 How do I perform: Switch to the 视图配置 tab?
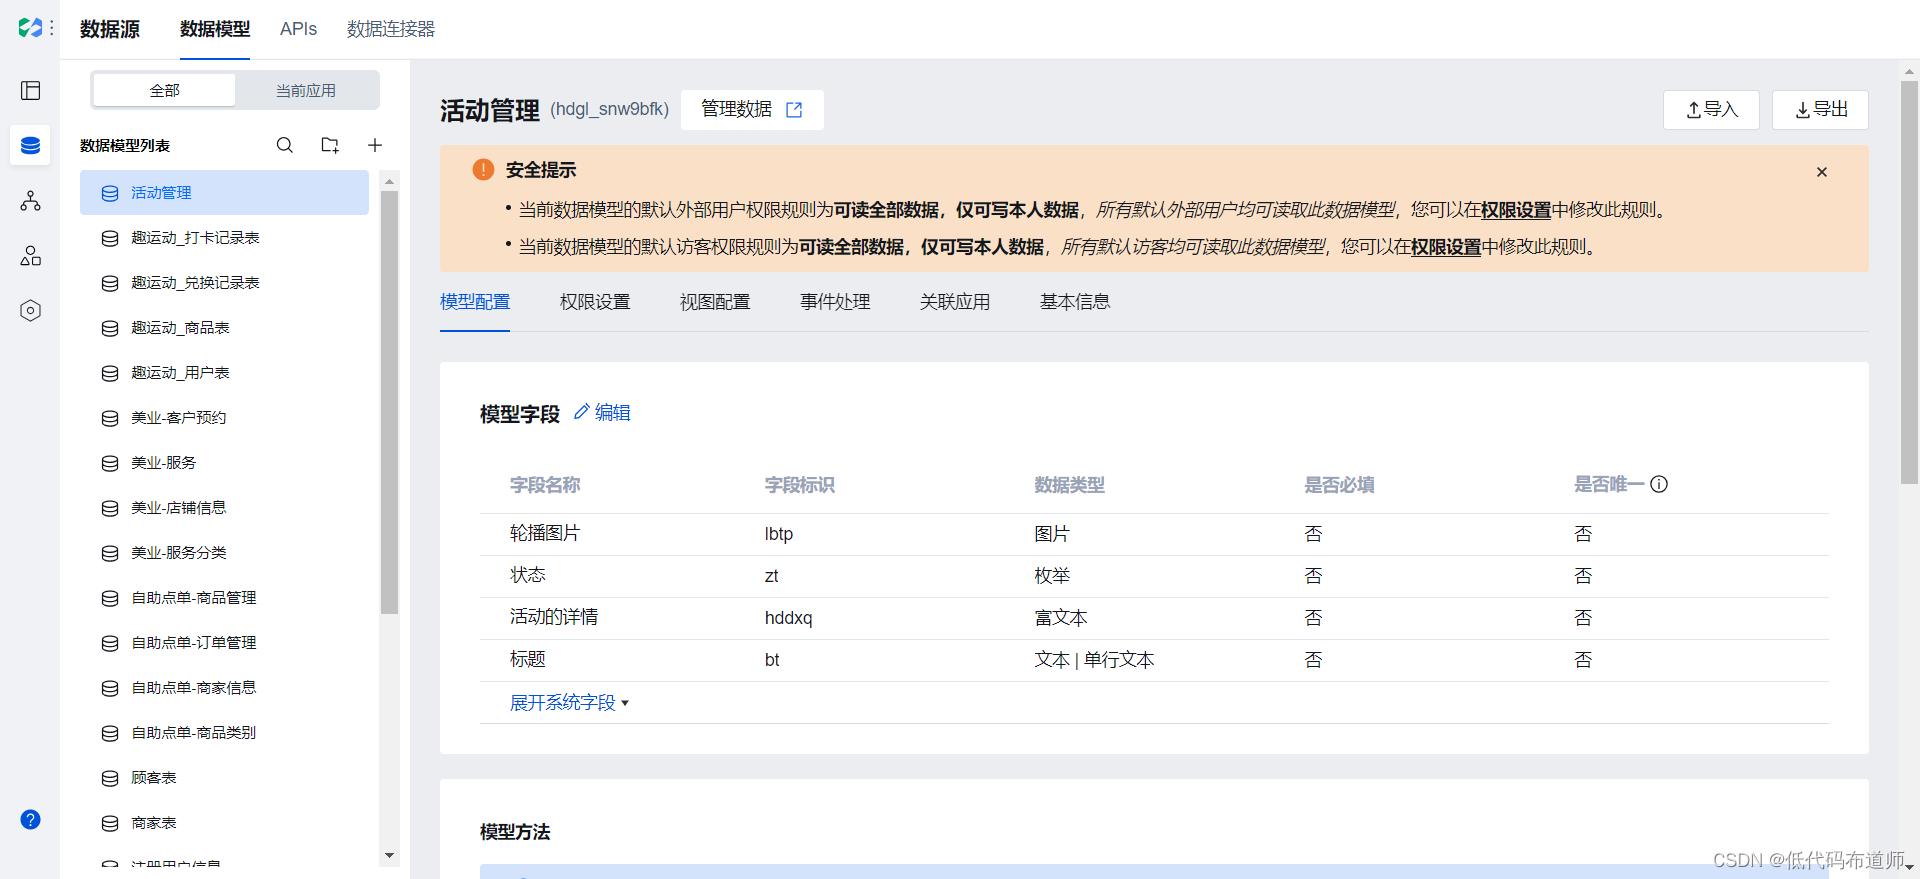tap(715, 302)
